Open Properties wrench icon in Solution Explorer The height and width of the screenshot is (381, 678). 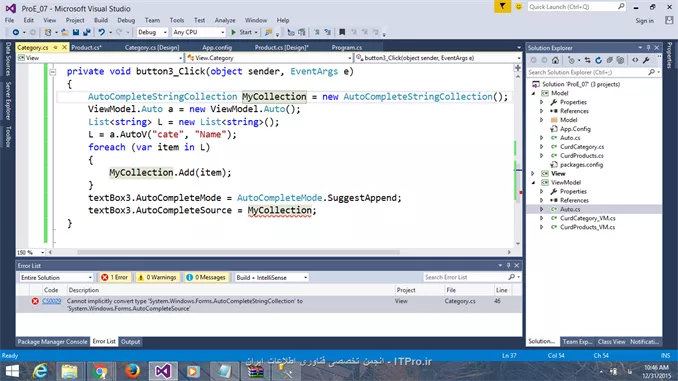[646, 61]
